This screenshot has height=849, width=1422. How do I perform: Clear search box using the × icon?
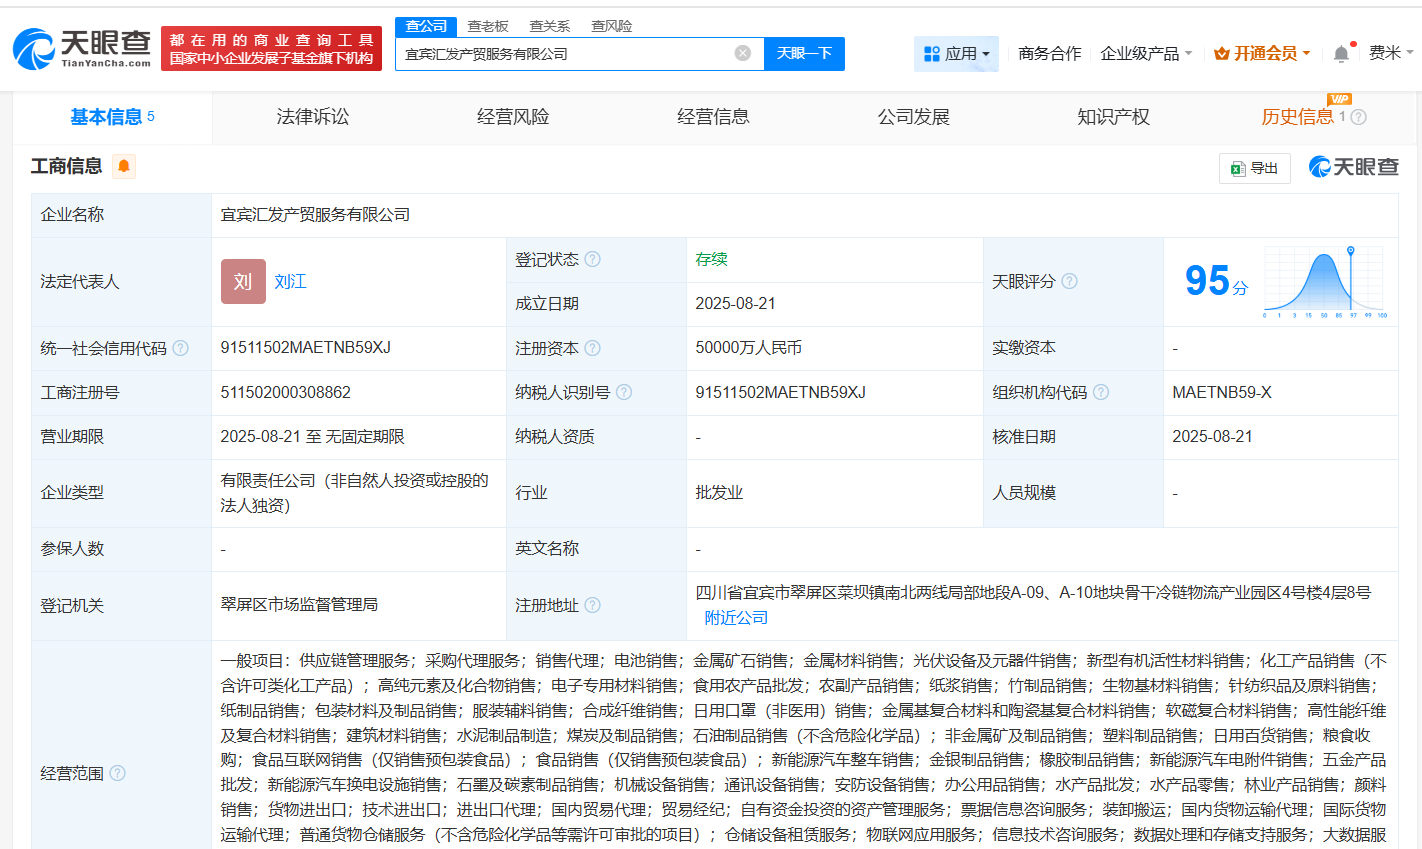coord(742,54)
